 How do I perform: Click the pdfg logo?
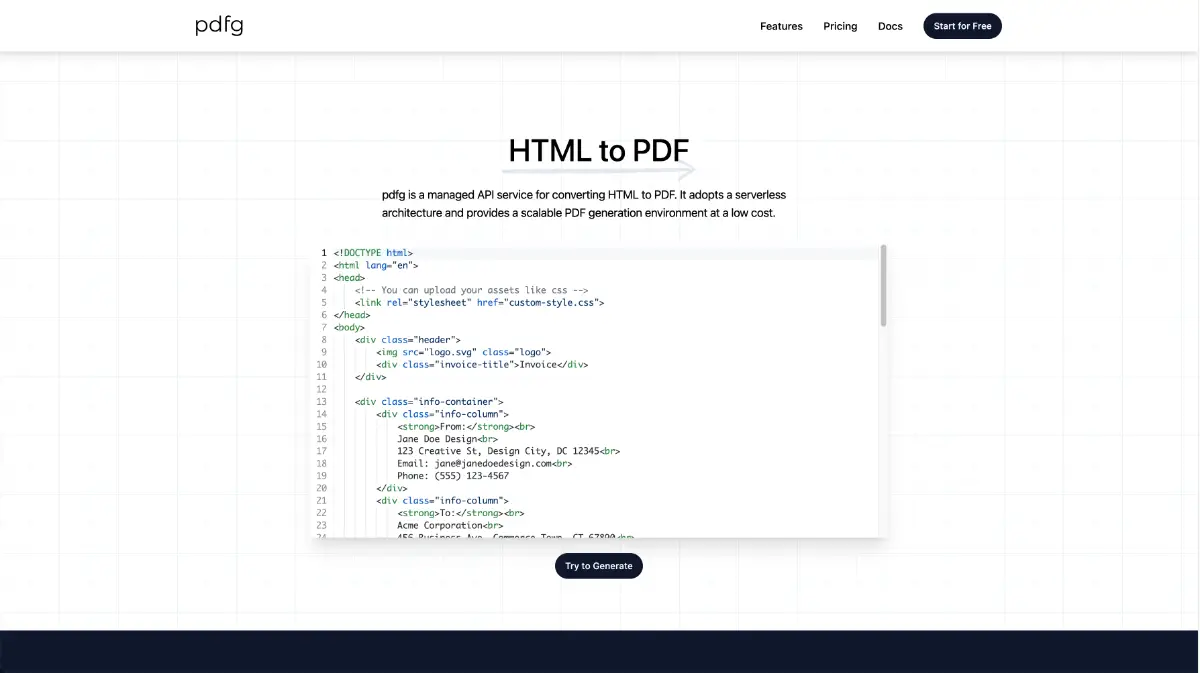[219, 26]
